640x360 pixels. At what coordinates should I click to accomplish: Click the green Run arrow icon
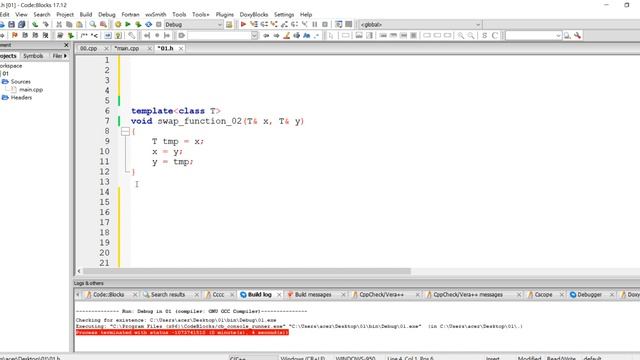tap(128, 24)
